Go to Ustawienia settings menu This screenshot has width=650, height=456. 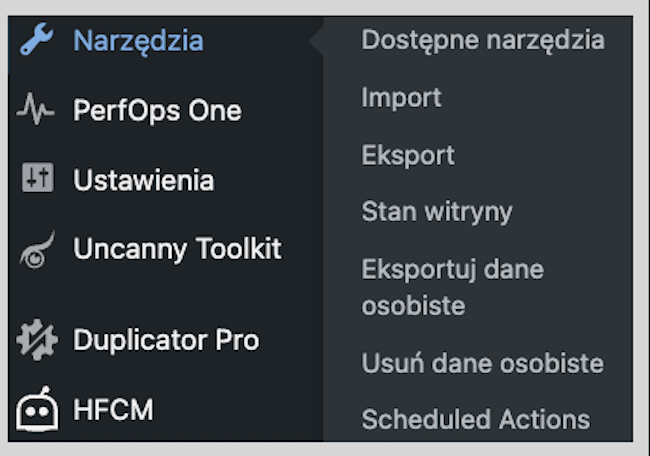point(143,181)
